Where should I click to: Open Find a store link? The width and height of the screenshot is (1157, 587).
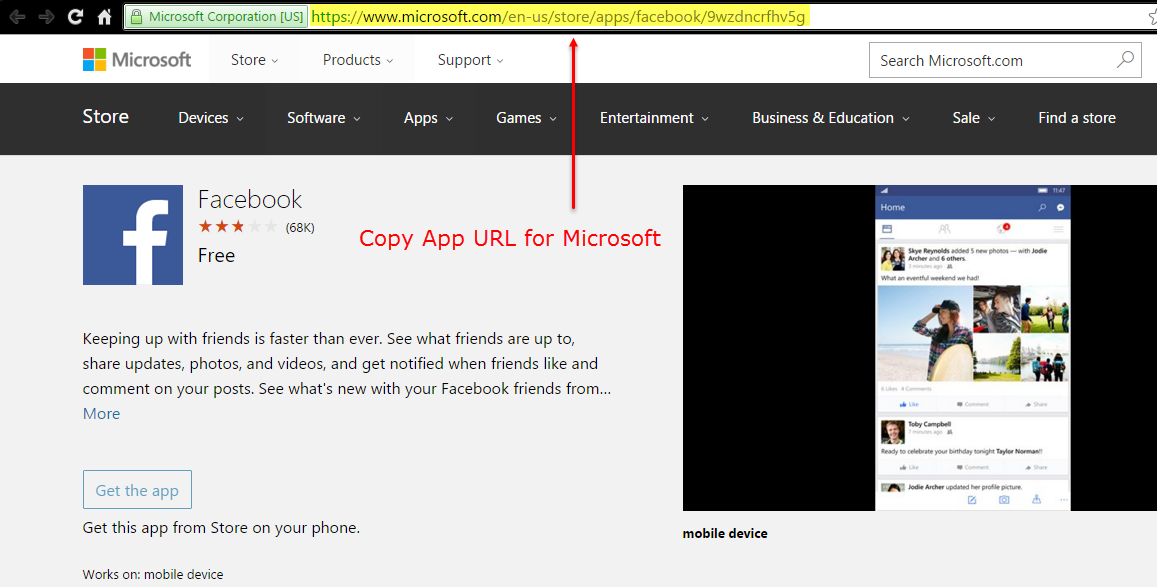tap(1077, 118)
